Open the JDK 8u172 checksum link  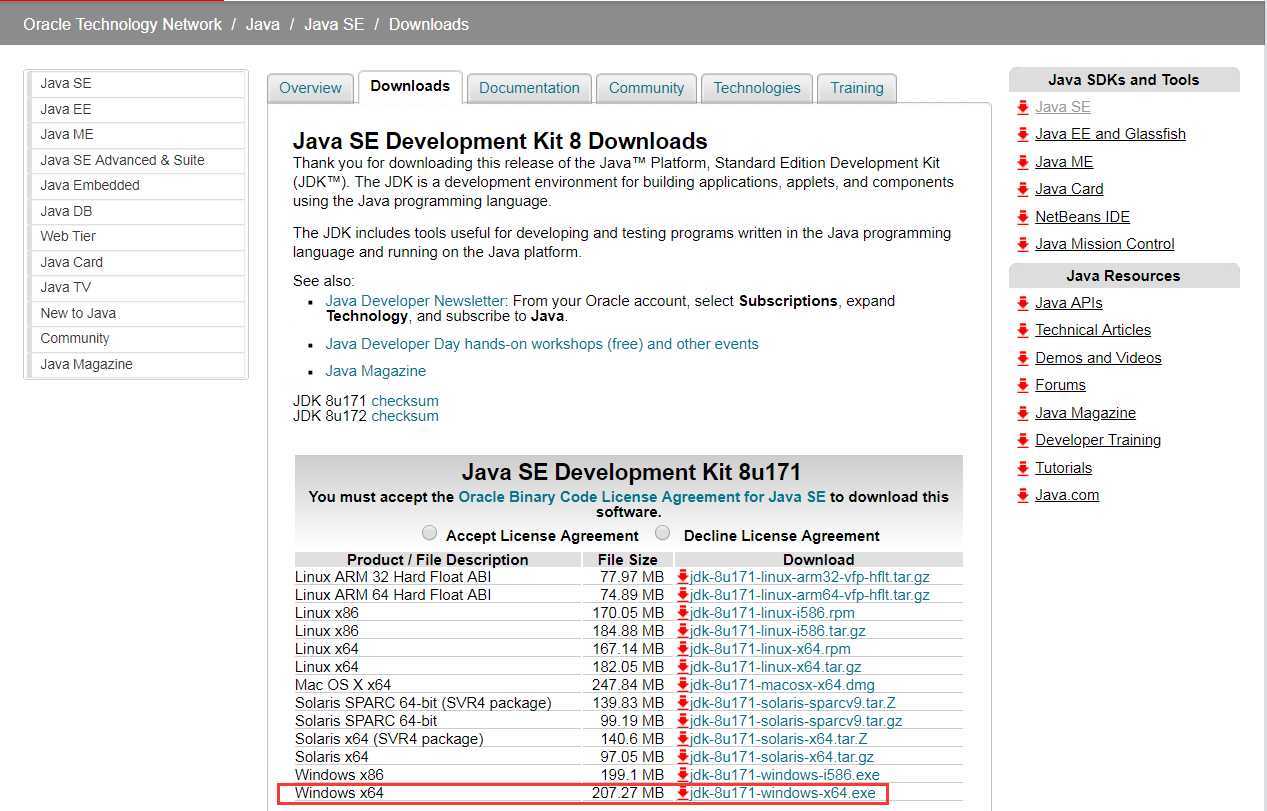pos(405,416)
